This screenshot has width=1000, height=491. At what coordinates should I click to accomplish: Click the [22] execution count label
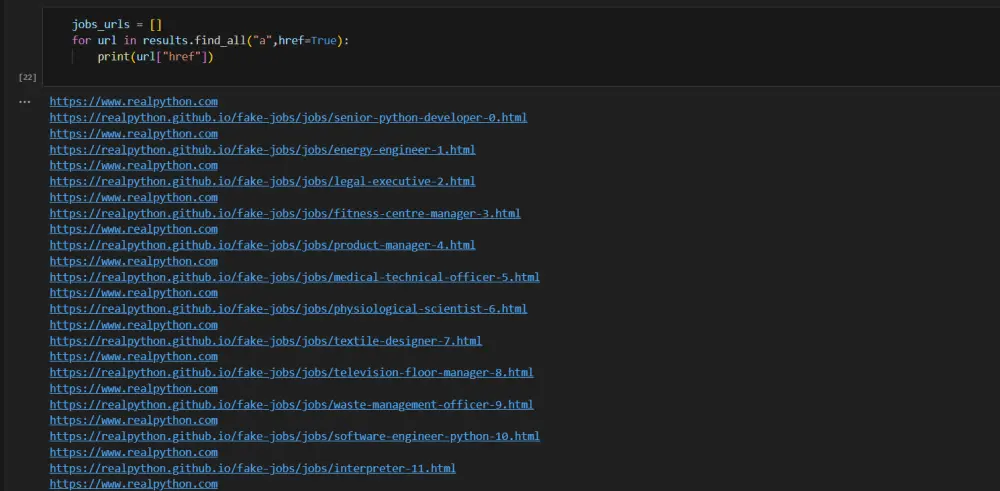(27, 77)
